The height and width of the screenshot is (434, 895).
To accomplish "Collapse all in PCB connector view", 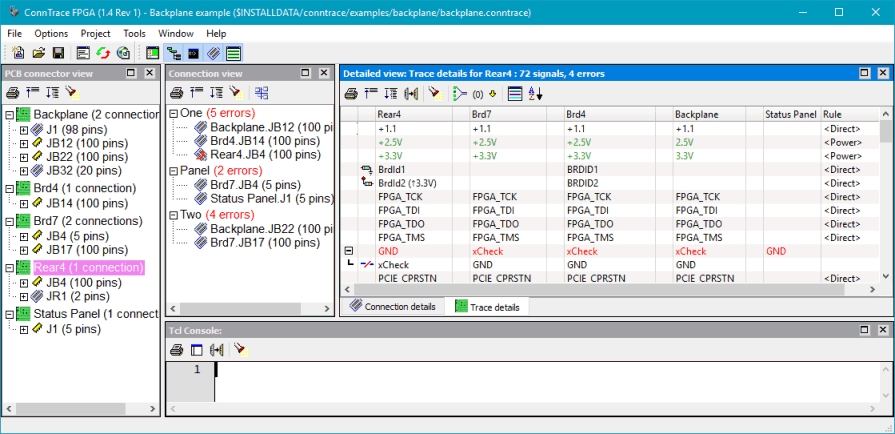I will (33, 92).
